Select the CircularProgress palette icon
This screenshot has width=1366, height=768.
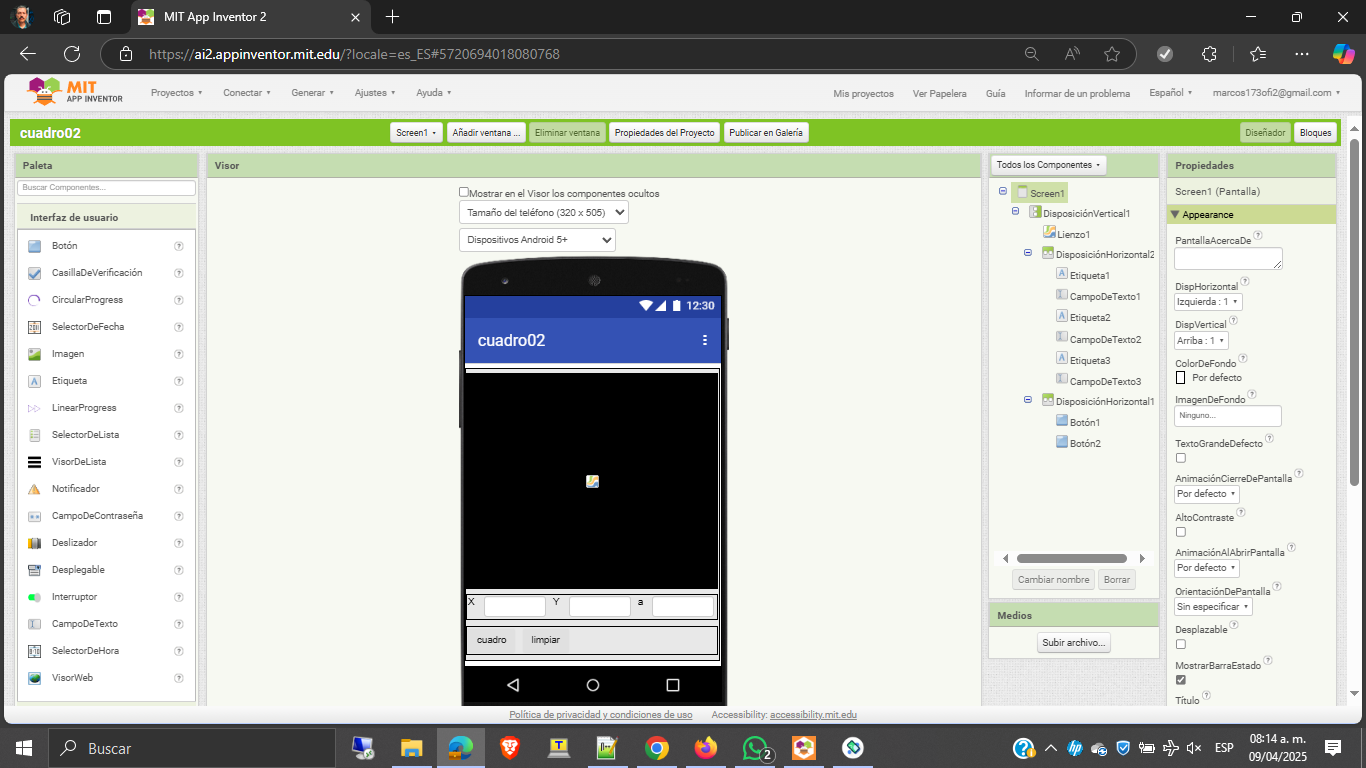[x=34, y=300]
